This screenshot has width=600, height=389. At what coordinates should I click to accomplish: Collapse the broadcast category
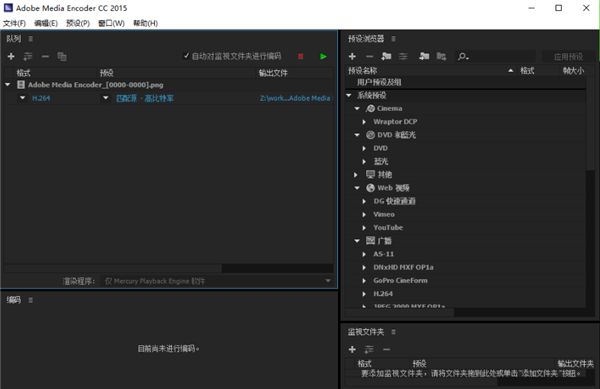[x=357, y=241]
